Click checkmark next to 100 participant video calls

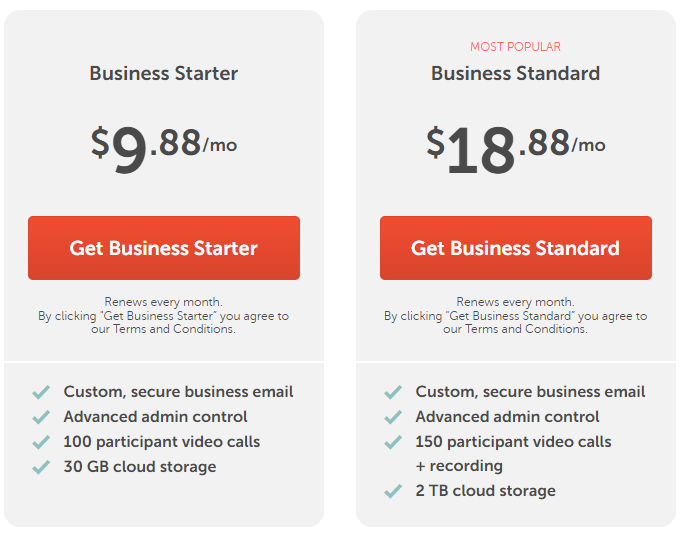coord(41,442)
